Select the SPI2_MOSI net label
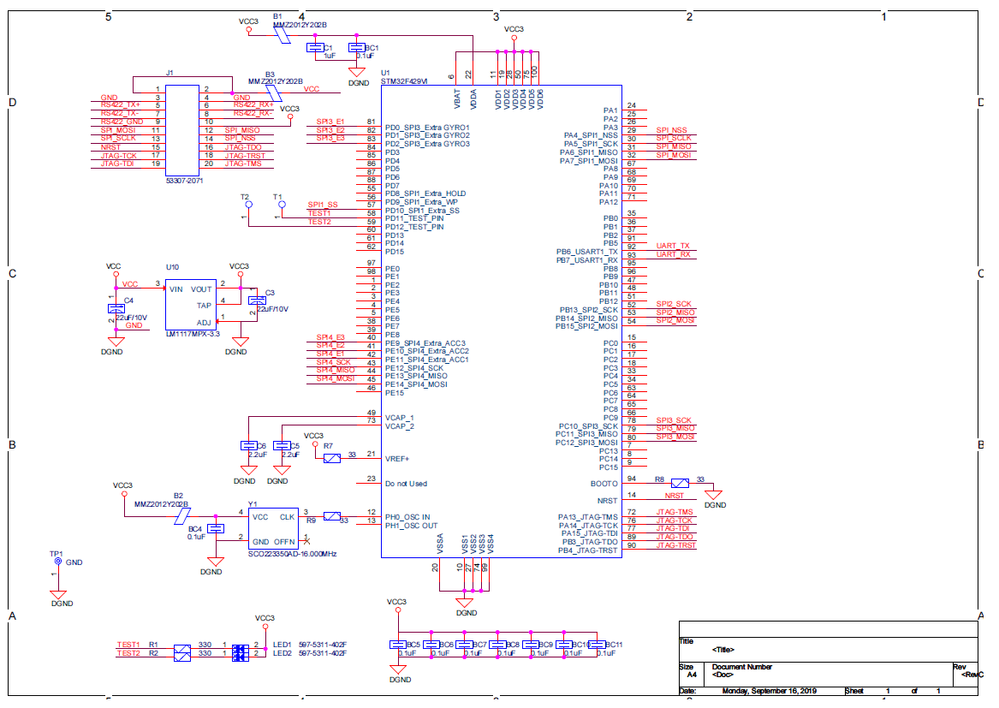Viewport: 999px width, 708px height. click(675, 321)
